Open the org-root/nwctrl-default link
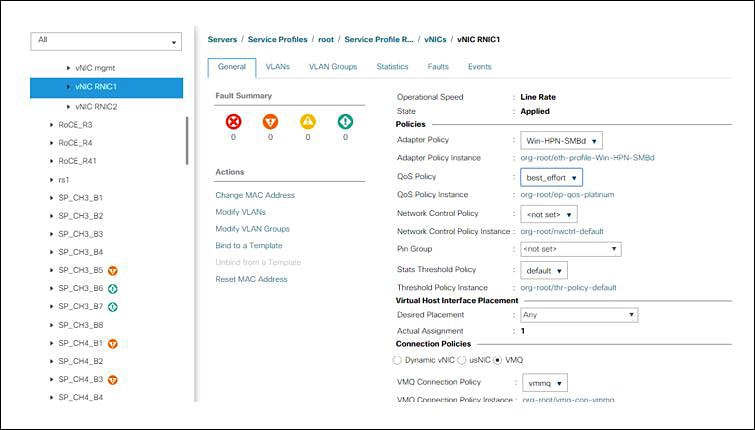Screen dimensions: 755x430 pos(562,232)
